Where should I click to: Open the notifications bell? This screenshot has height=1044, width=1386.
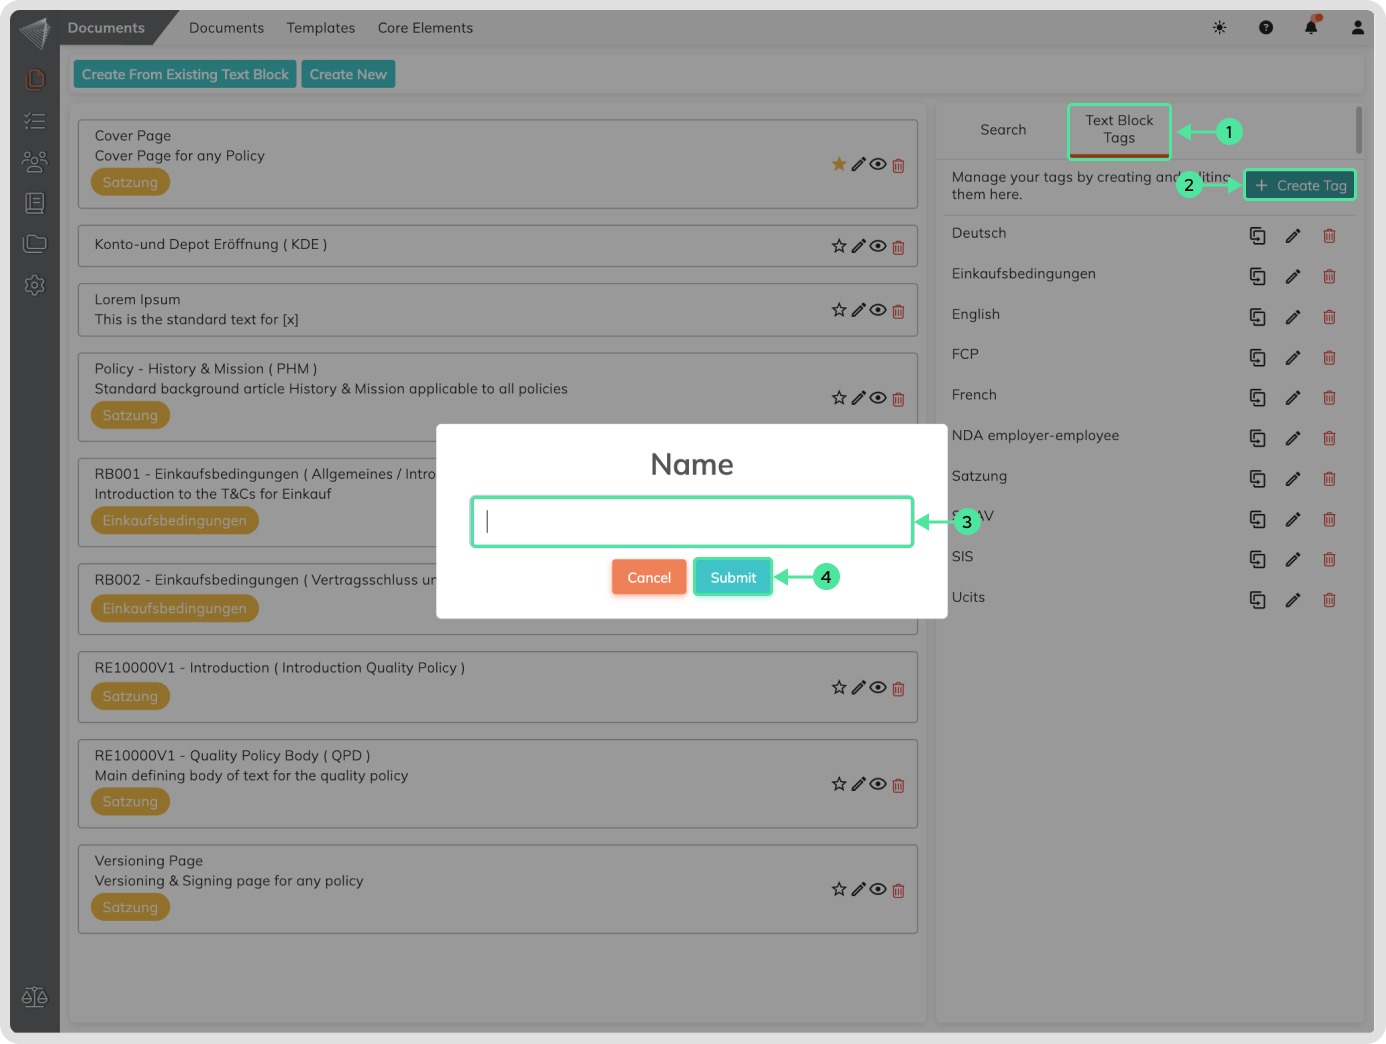click(1311, 27)
